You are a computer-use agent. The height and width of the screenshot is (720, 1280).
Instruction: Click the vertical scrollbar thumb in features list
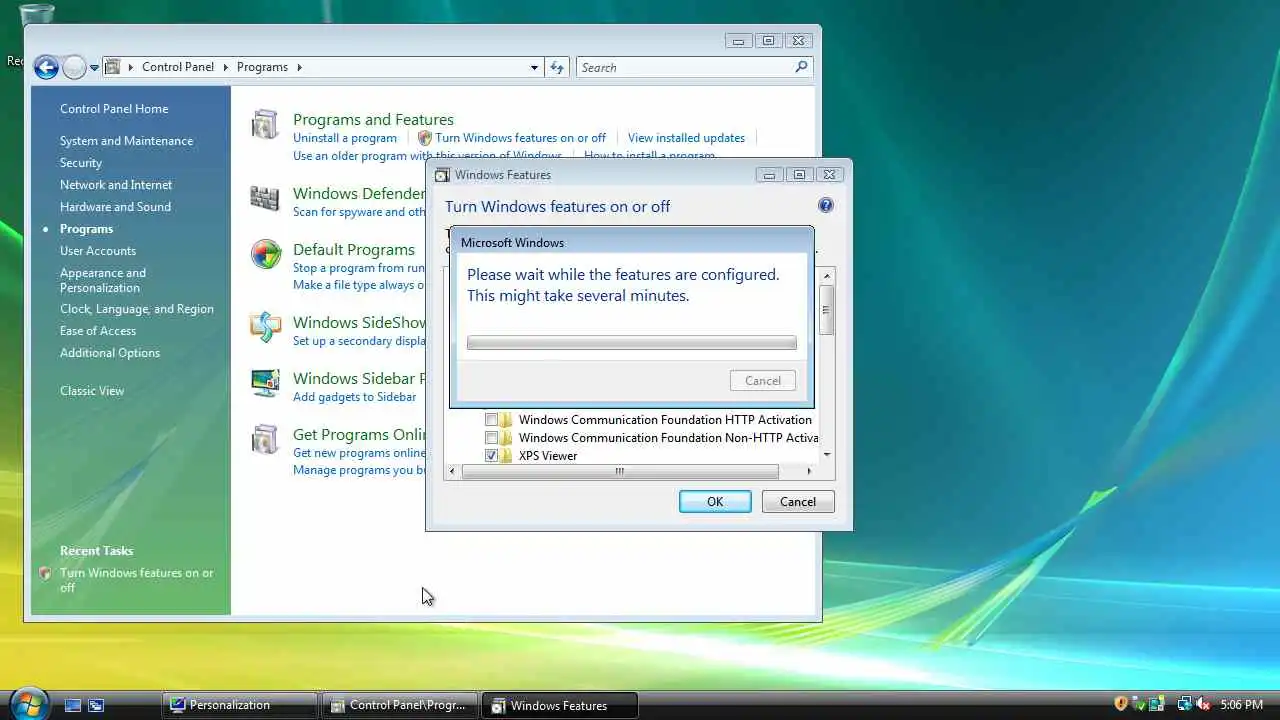(x=826, y=309)
